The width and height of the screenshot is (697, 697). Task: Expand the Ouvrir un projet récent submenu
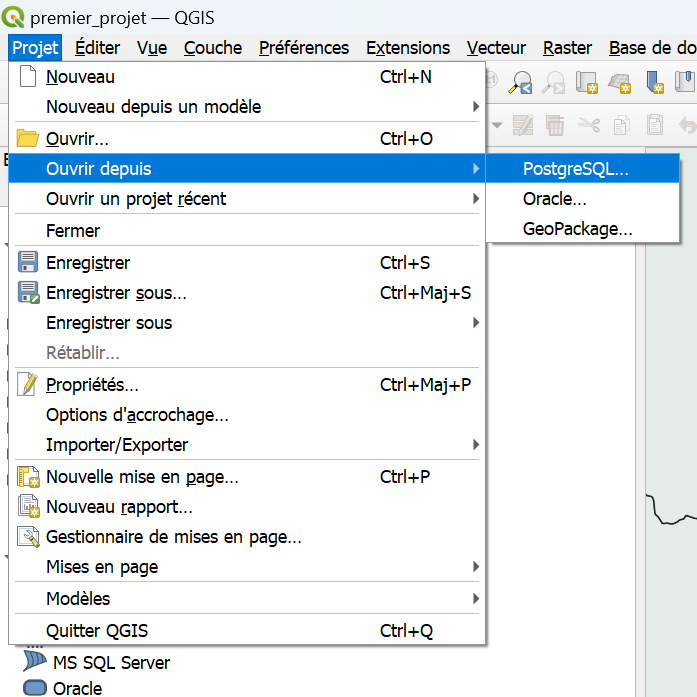(476, 199)
